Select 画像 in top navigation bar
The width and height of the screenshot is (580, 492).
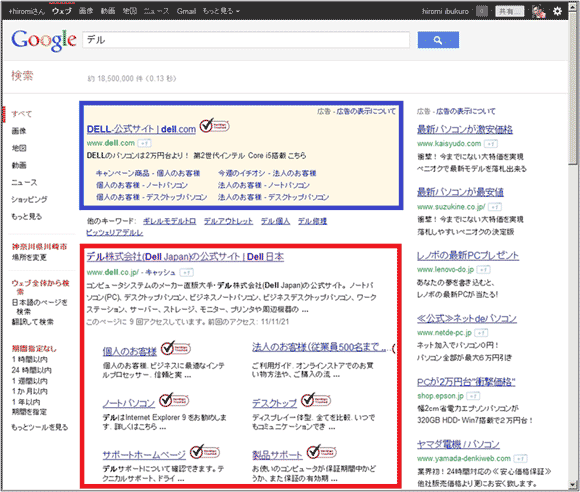pyautogui.click(x=86, y=11)
